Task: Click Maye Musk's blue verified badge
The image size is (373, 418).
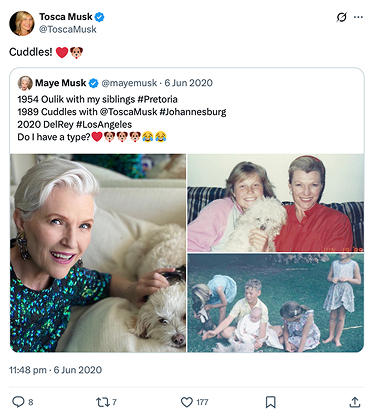Action: (x=94, y=83)
